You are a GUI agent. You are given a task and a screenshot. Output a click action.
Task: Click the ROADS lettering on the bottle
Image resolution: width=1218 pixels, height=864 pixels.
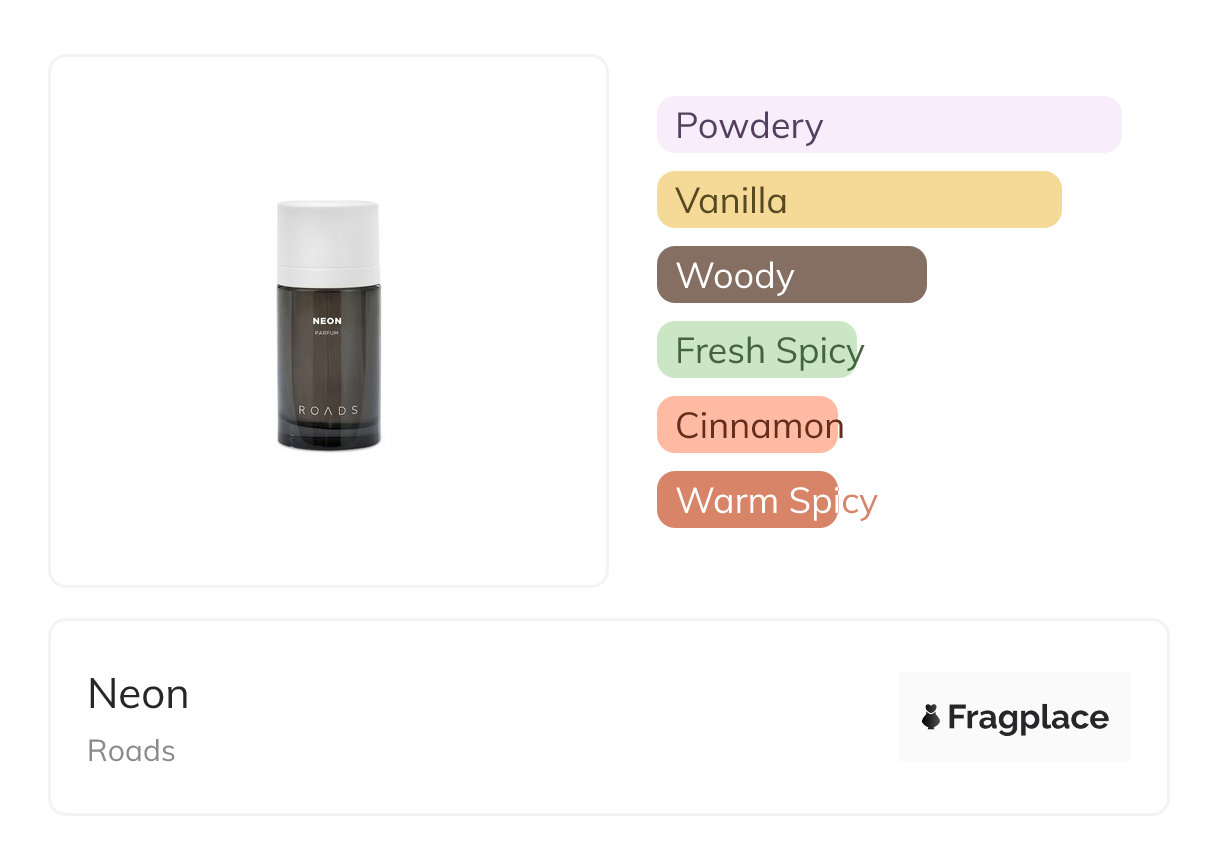coord(328,410)
